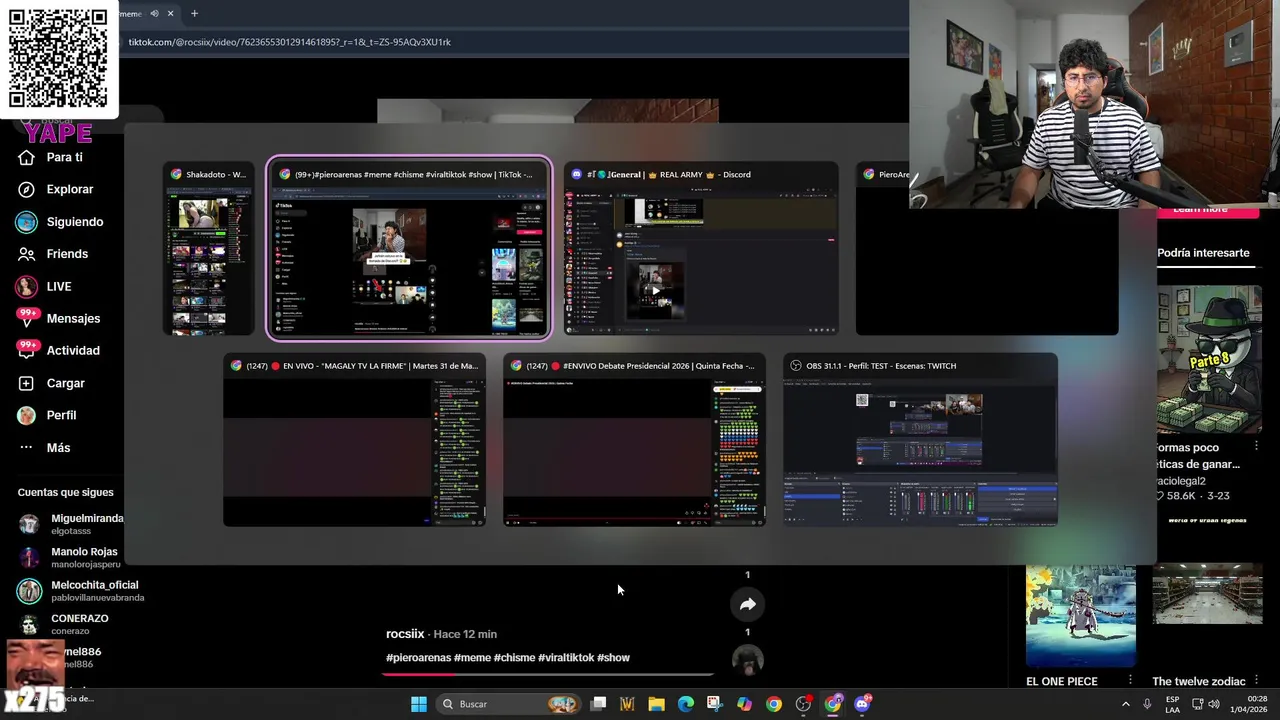1280x720 pixels.
Task: Click the TikTok URL address bar
Action: [289, 42]
